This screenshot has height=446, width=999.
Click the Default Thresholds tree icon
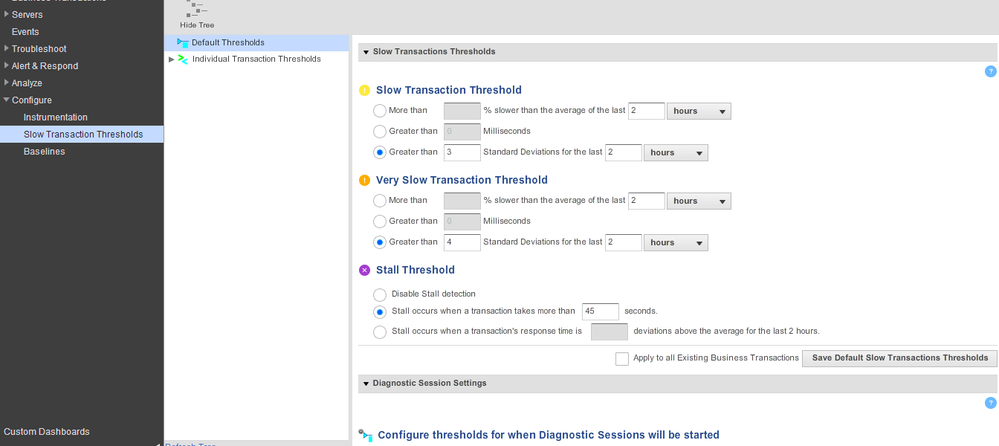click(182, 43)
